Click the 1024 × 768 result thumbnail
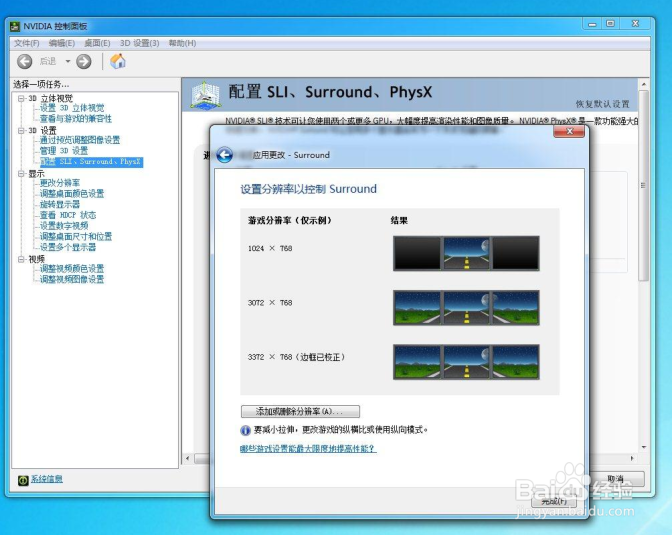The image size is (672, 535). tap(466, 253)
